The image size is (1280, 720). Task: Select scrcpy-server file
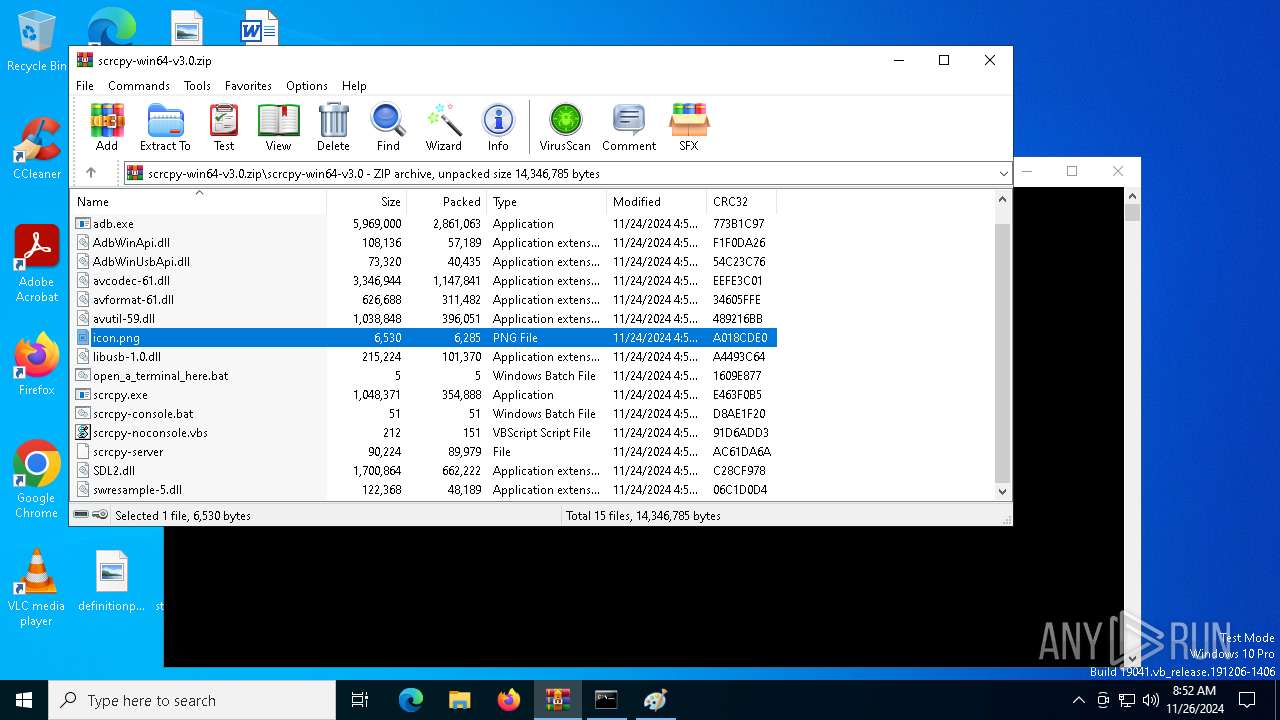pos(425,452)
